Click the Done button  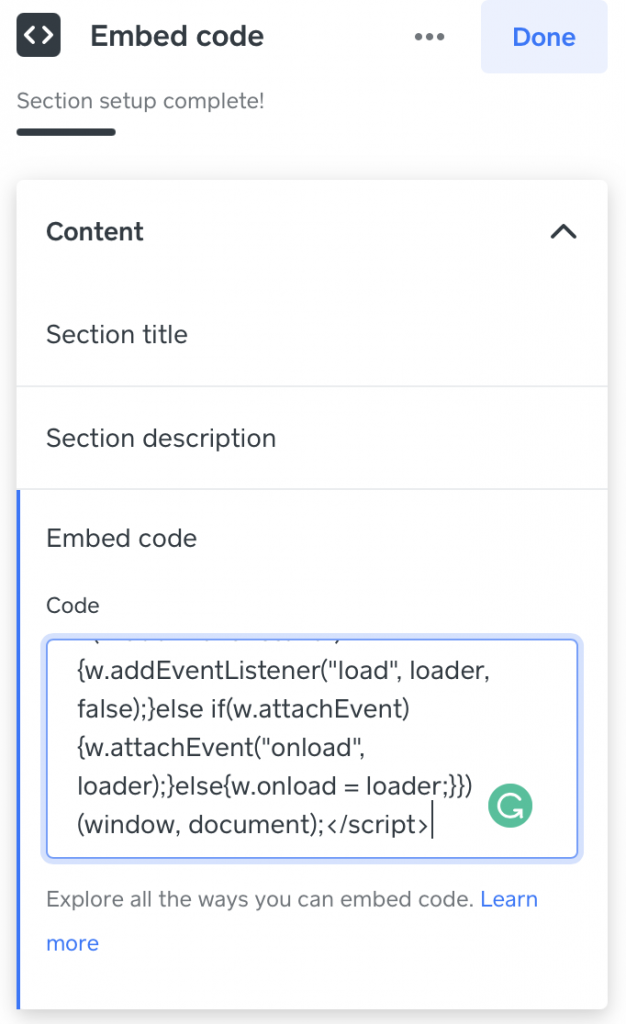point(543,37)
